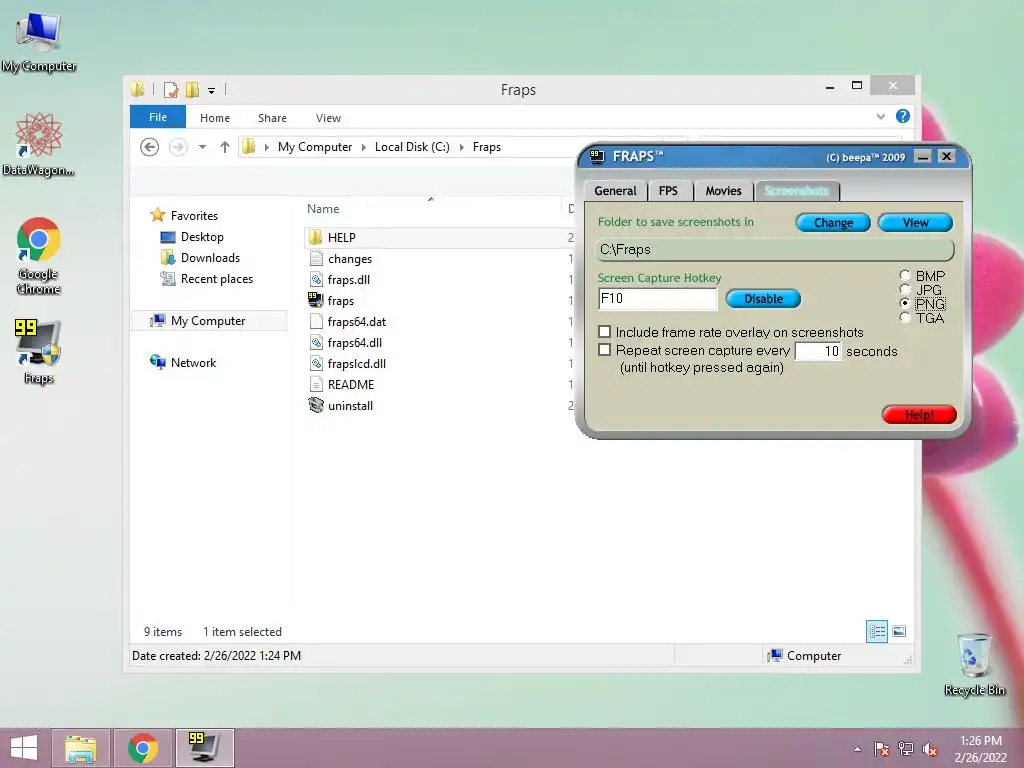
Task: Go up one folder level
Action: pyautogui.click(x=225, y=147)
